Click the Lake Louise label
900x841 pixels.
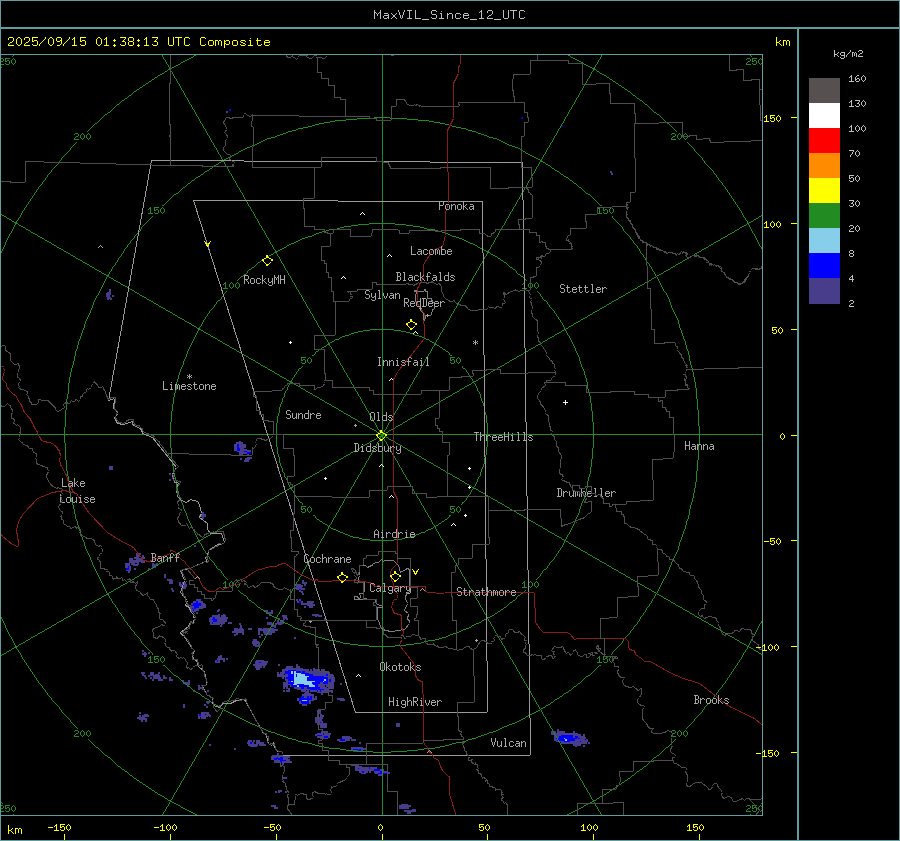77,491
